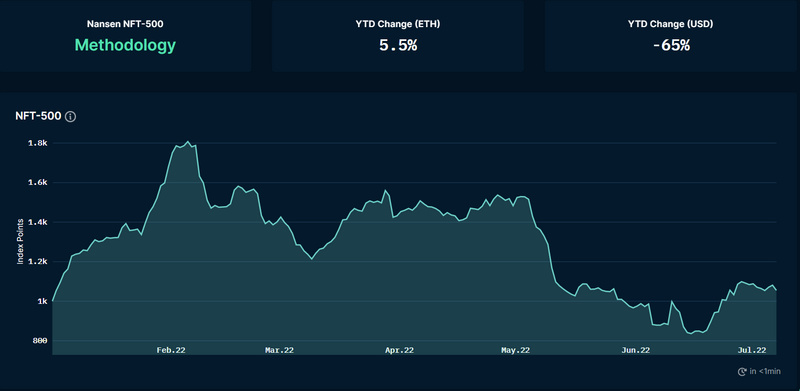Image resolution: width=800 pixels, height=391 pixels.
Task: Select the -65% YTD USD value
Action: tap(671, 45)
